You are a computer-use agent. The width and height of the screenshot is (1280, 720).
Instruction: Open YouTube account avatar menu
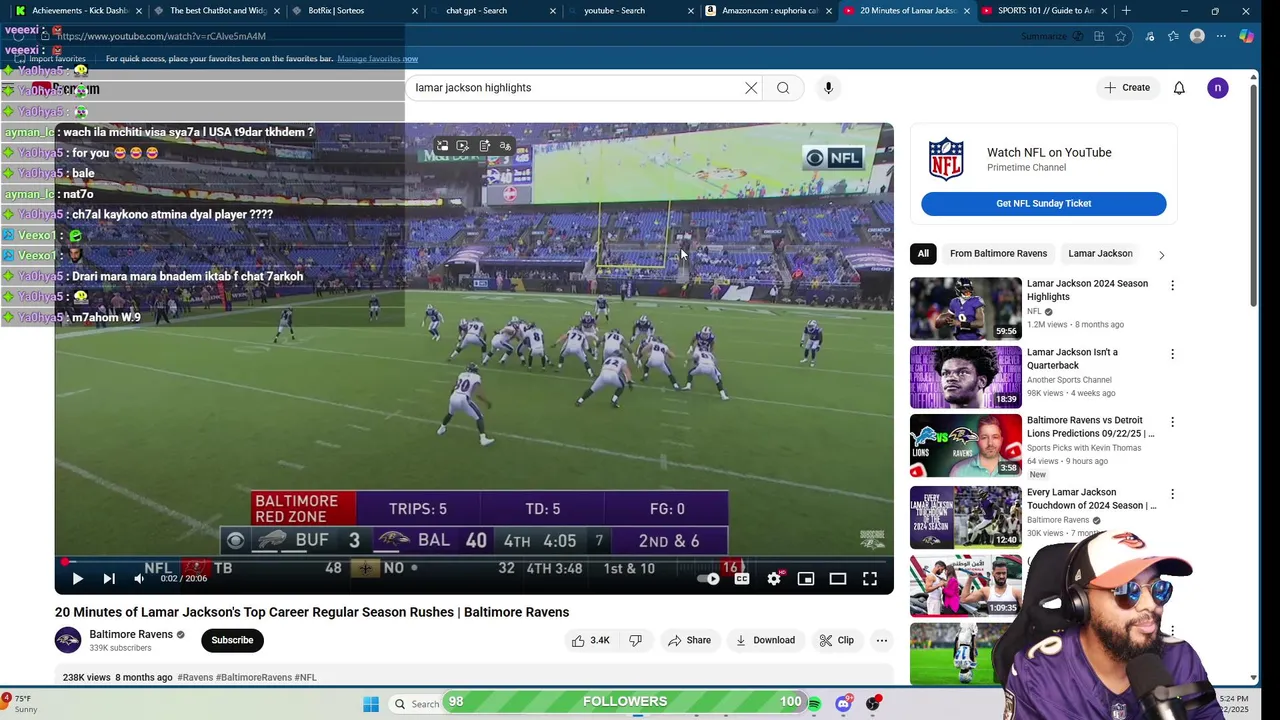click(x=1217, y=88)
